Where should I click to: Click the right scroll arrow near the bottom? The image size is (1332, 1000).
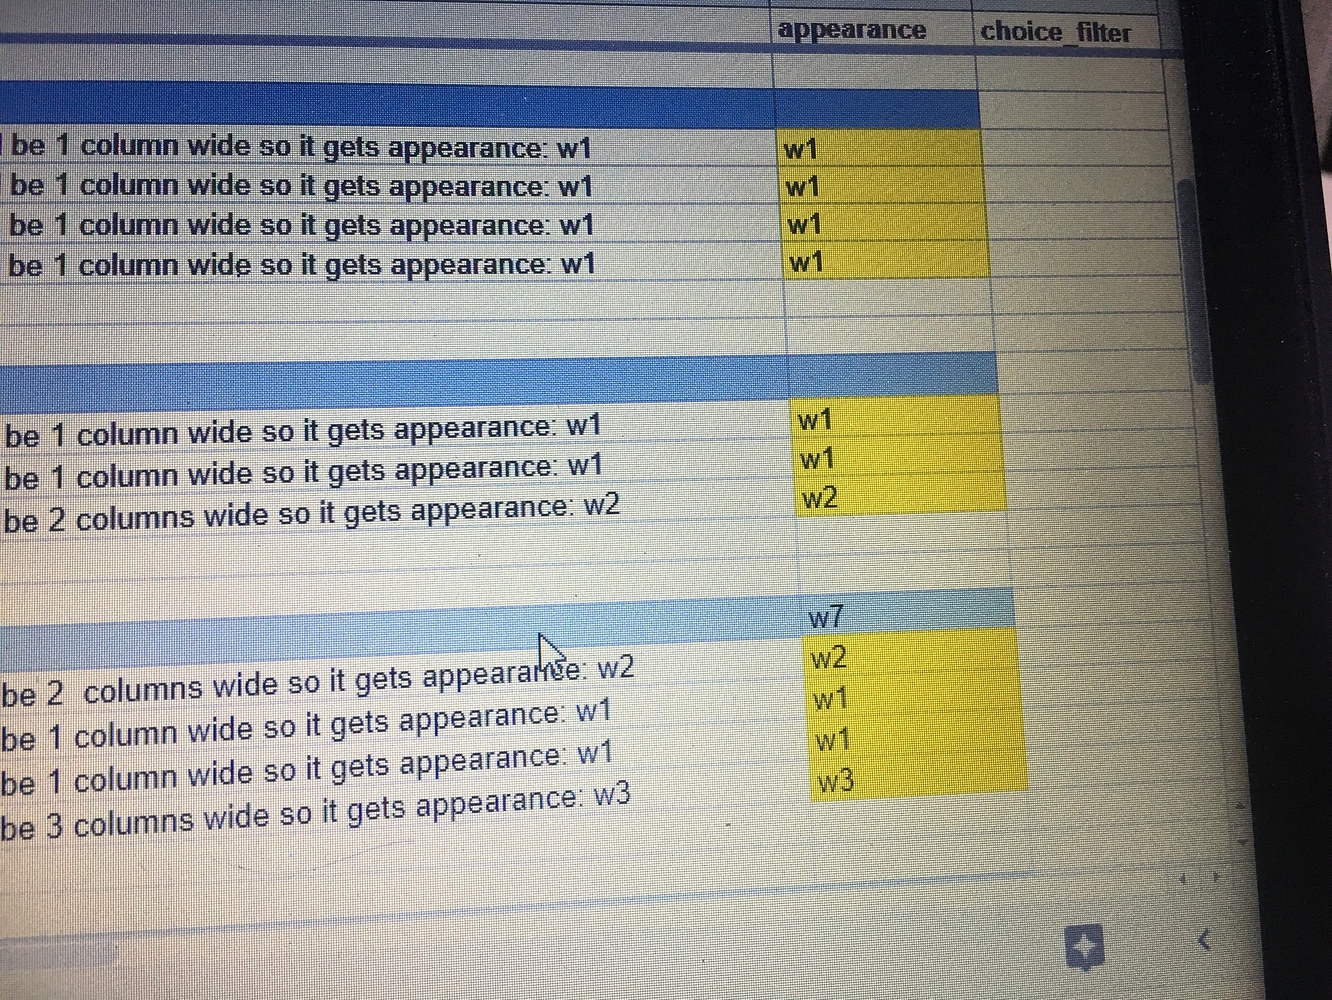(x=1216, y=877)
